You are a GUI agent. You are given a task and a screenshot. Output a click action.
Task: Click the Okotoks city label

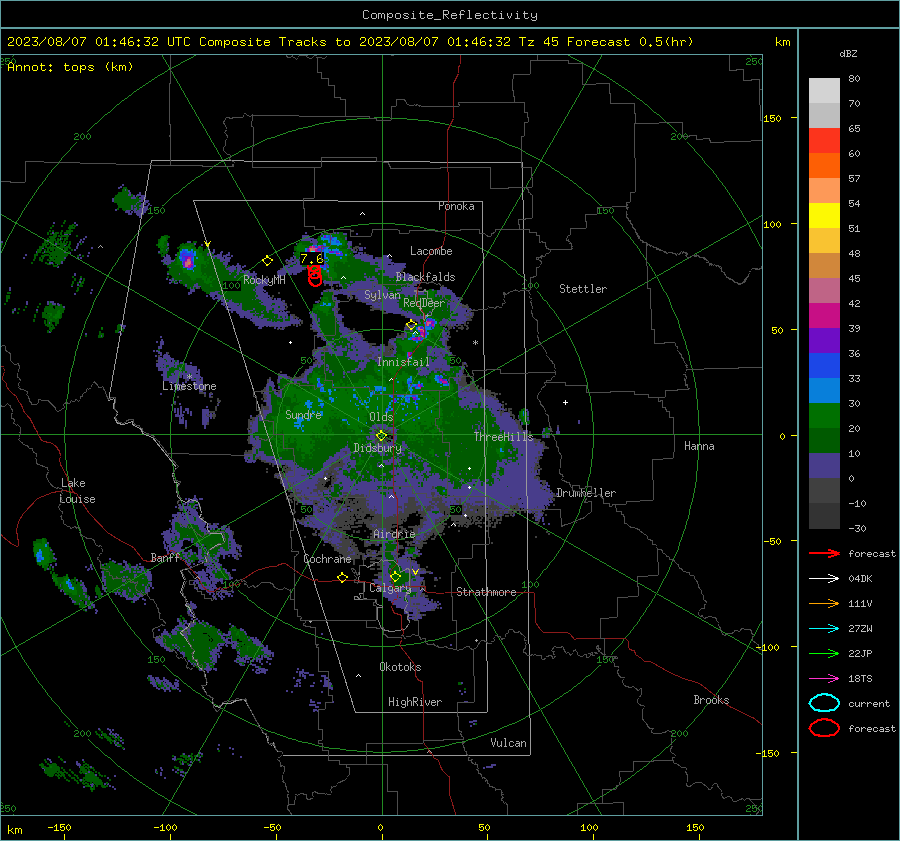click(400, 667)
